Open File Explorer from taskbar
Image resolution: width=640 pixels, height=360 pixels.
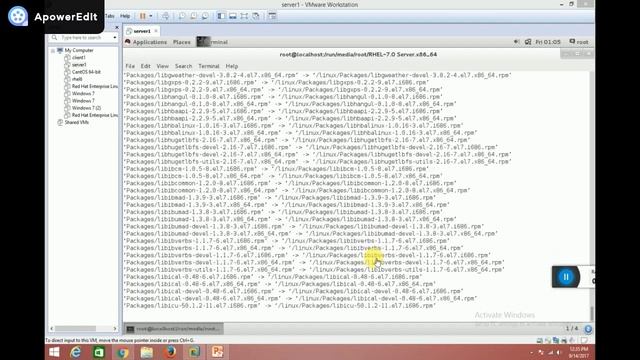point(147,352)
